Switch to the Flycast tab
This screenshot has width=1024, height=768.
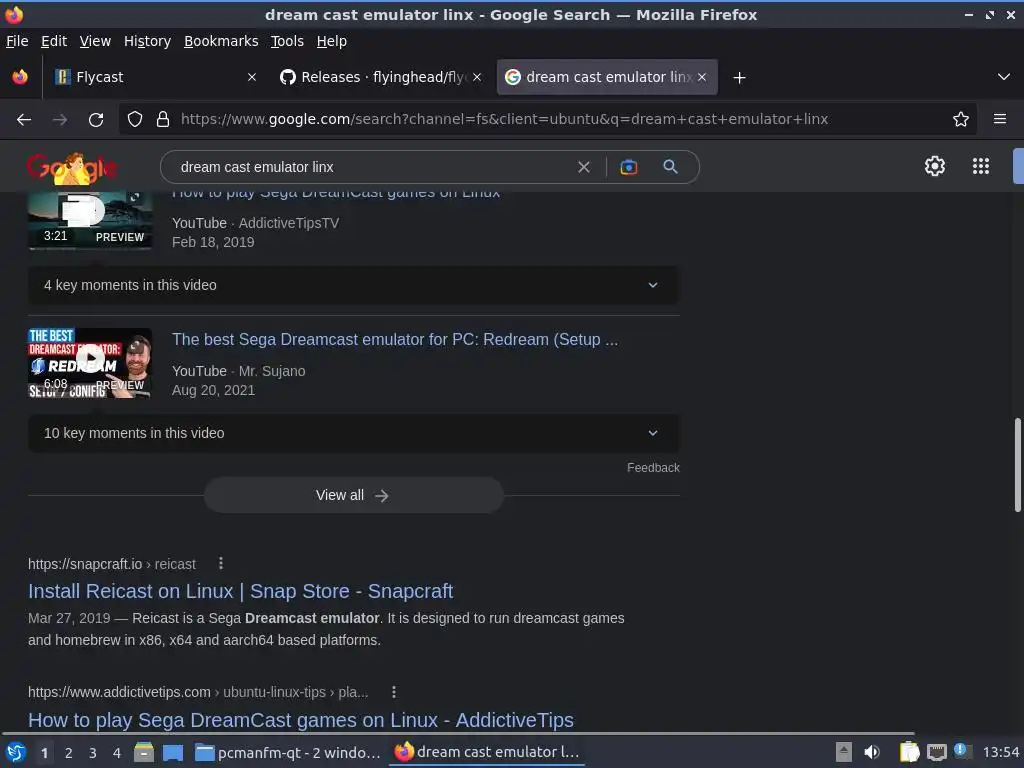tap(154, 77)
